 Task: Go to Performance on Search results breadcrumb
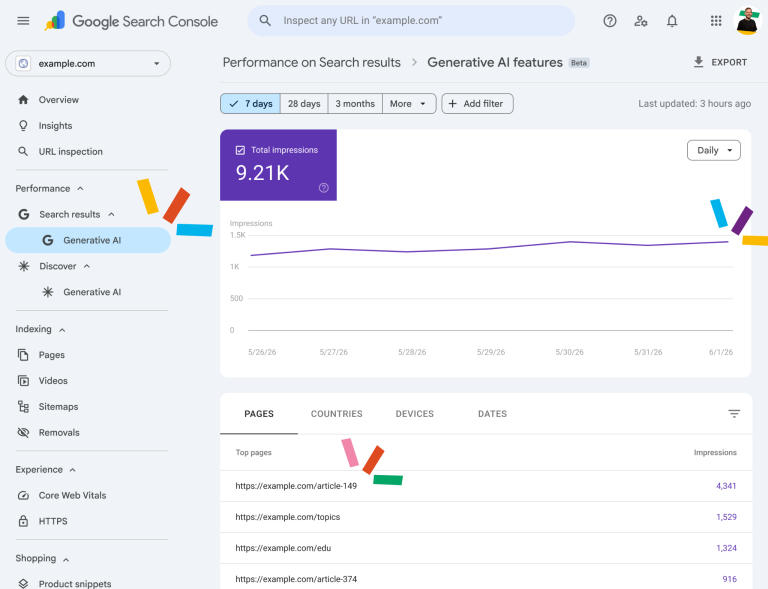point(312,62)
